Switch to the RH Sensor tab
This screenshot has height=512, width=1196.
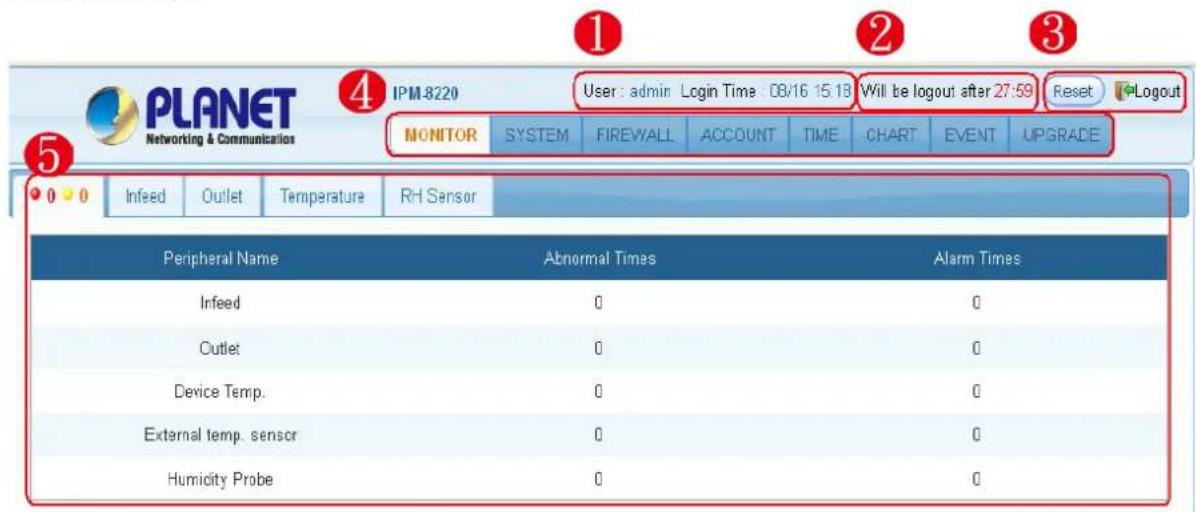[x=439, y=196]
